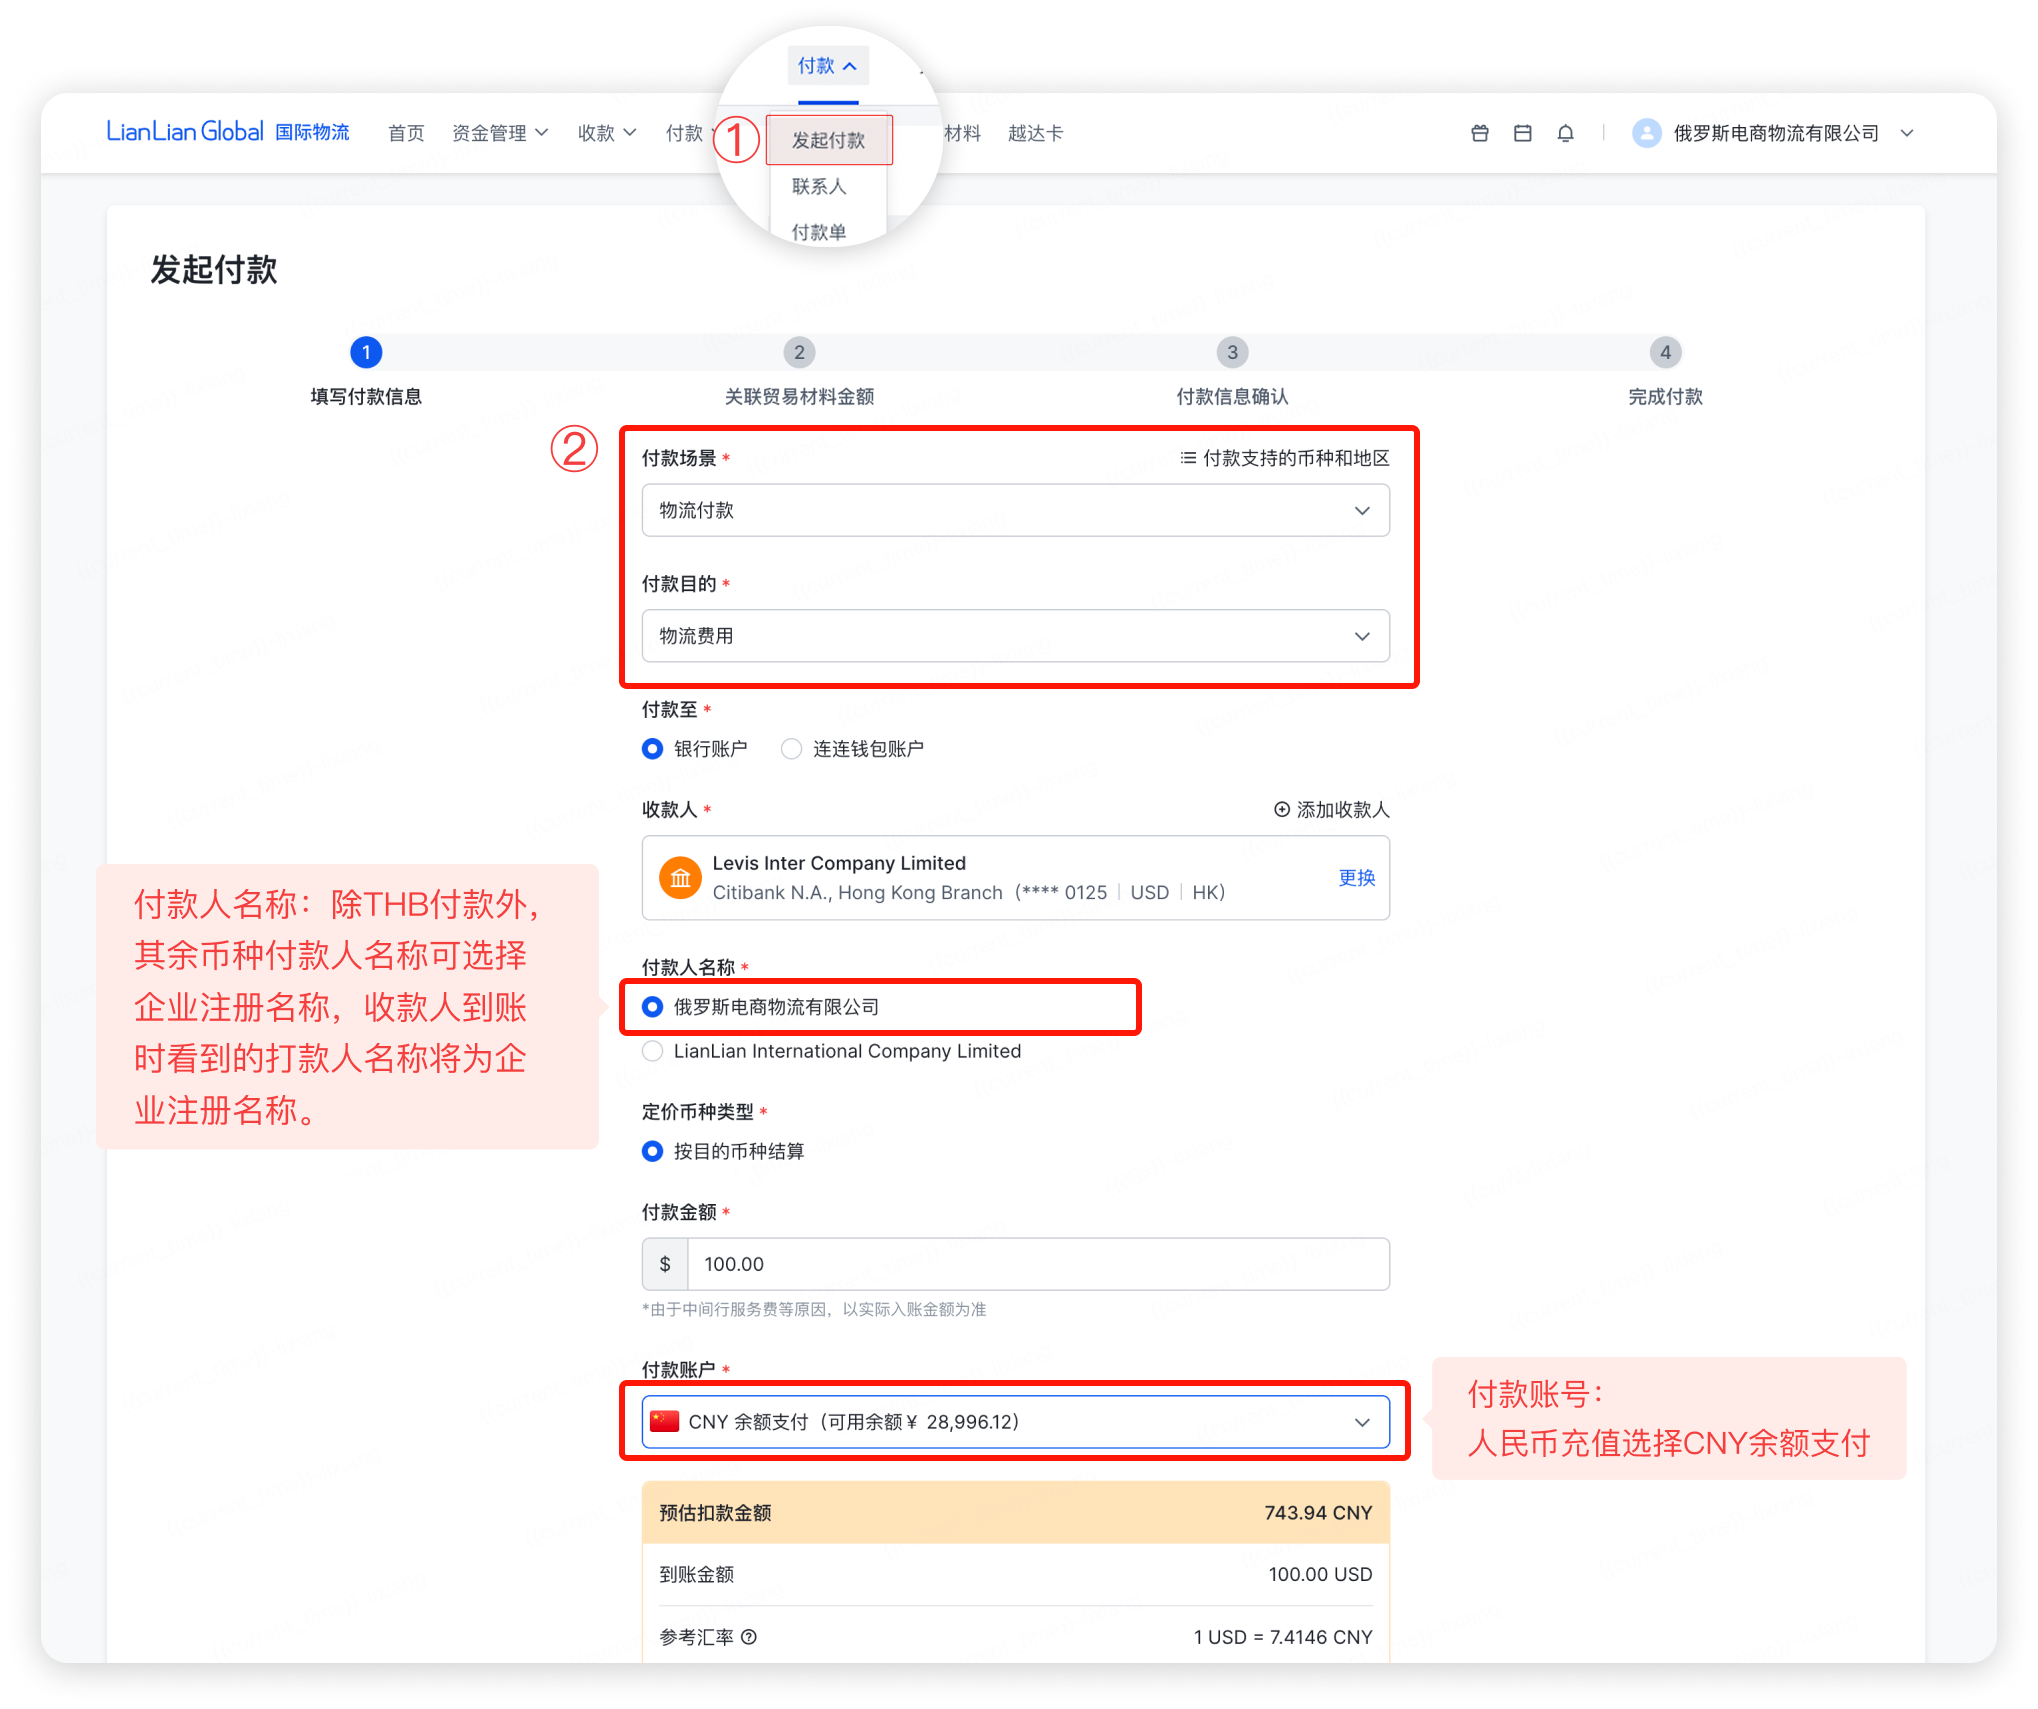Open notifications bell icon
The image size is (2038, 1709).
tap(1565, 133)
